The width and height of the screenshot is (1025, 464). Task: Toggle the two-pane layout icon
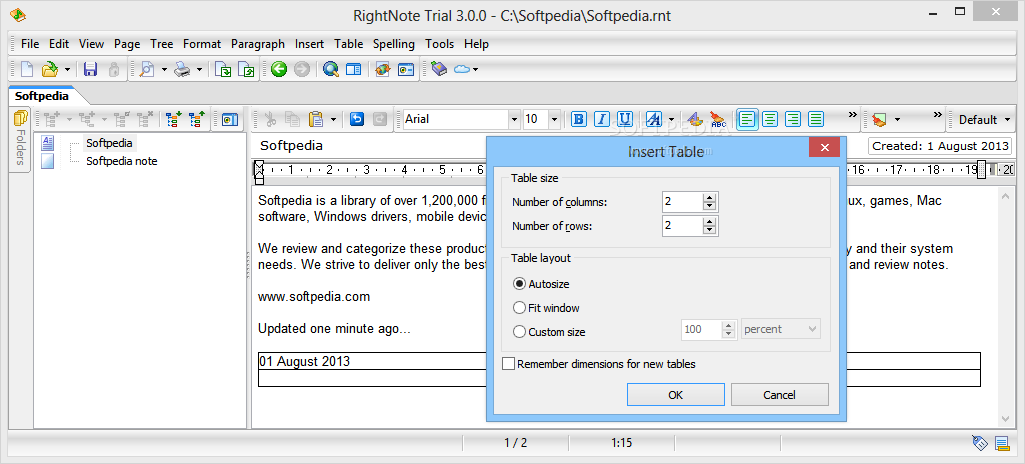tap(353, 69)
